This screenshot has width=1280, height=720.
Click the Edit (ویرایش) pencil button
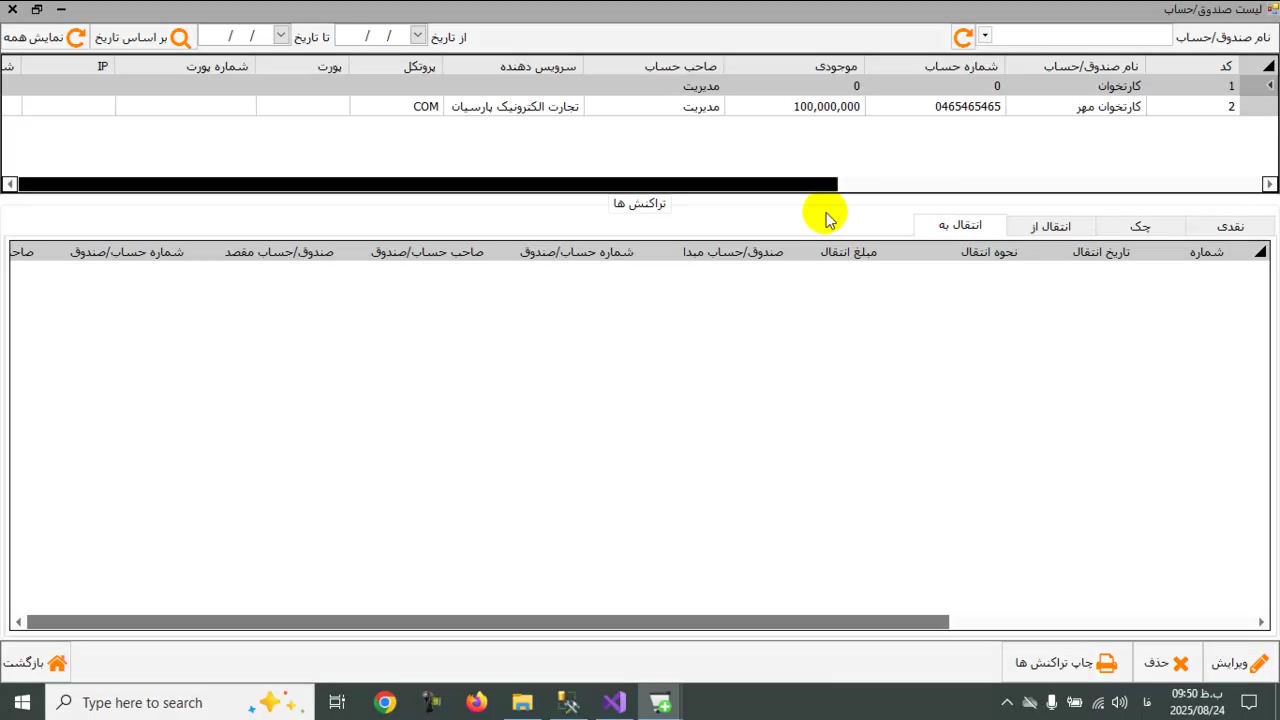pos(1240,663)
